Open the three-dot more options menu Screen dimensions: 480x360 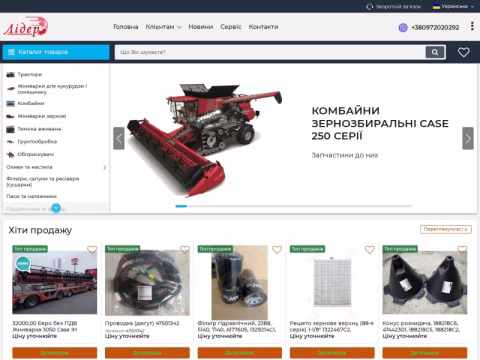(x=472, y=26)
